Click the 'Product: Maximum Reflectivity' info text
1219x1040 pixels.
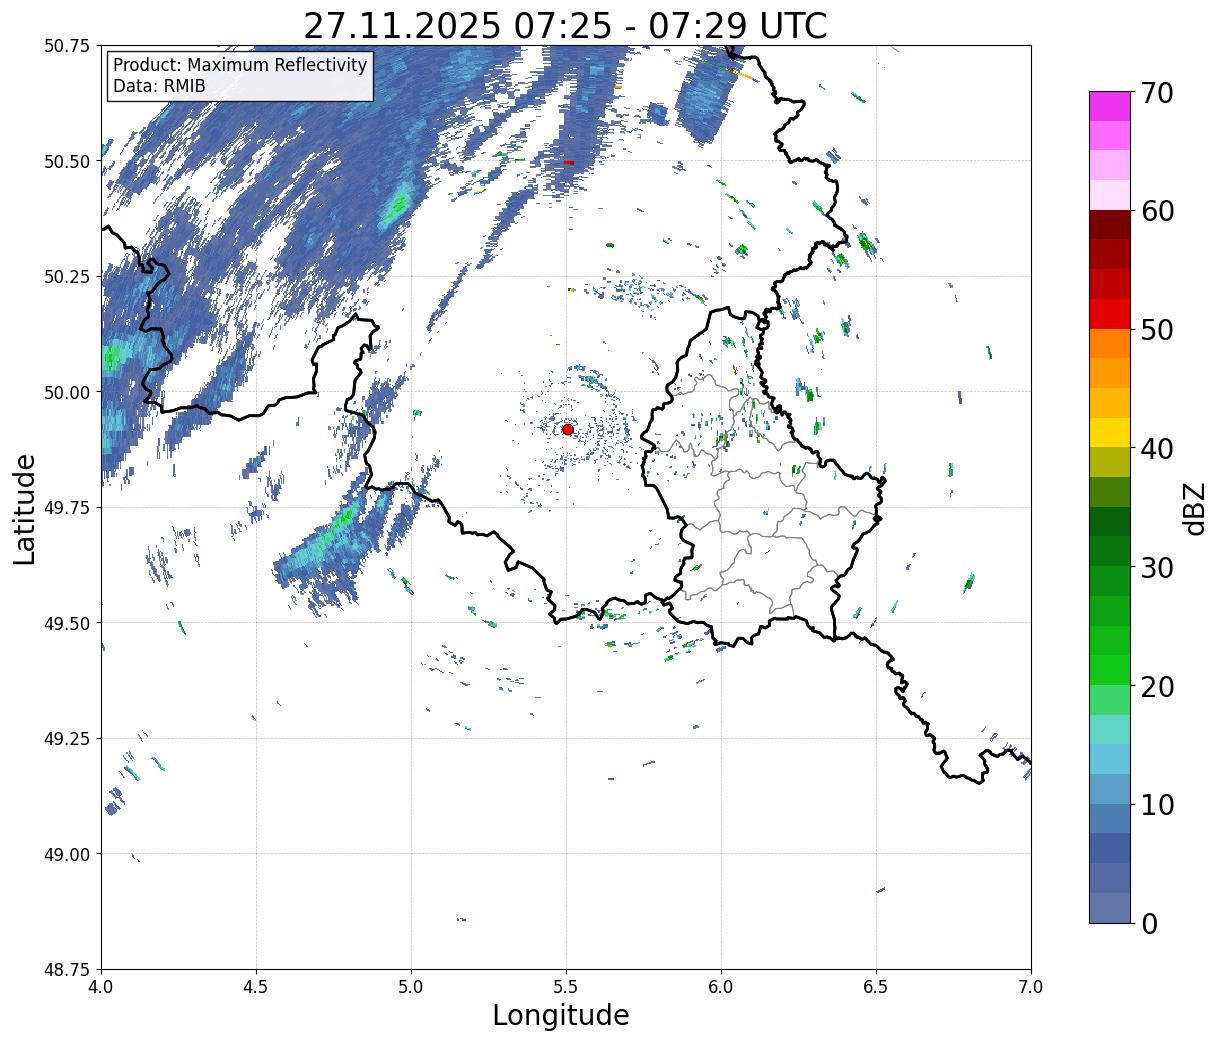coord(240,65)
